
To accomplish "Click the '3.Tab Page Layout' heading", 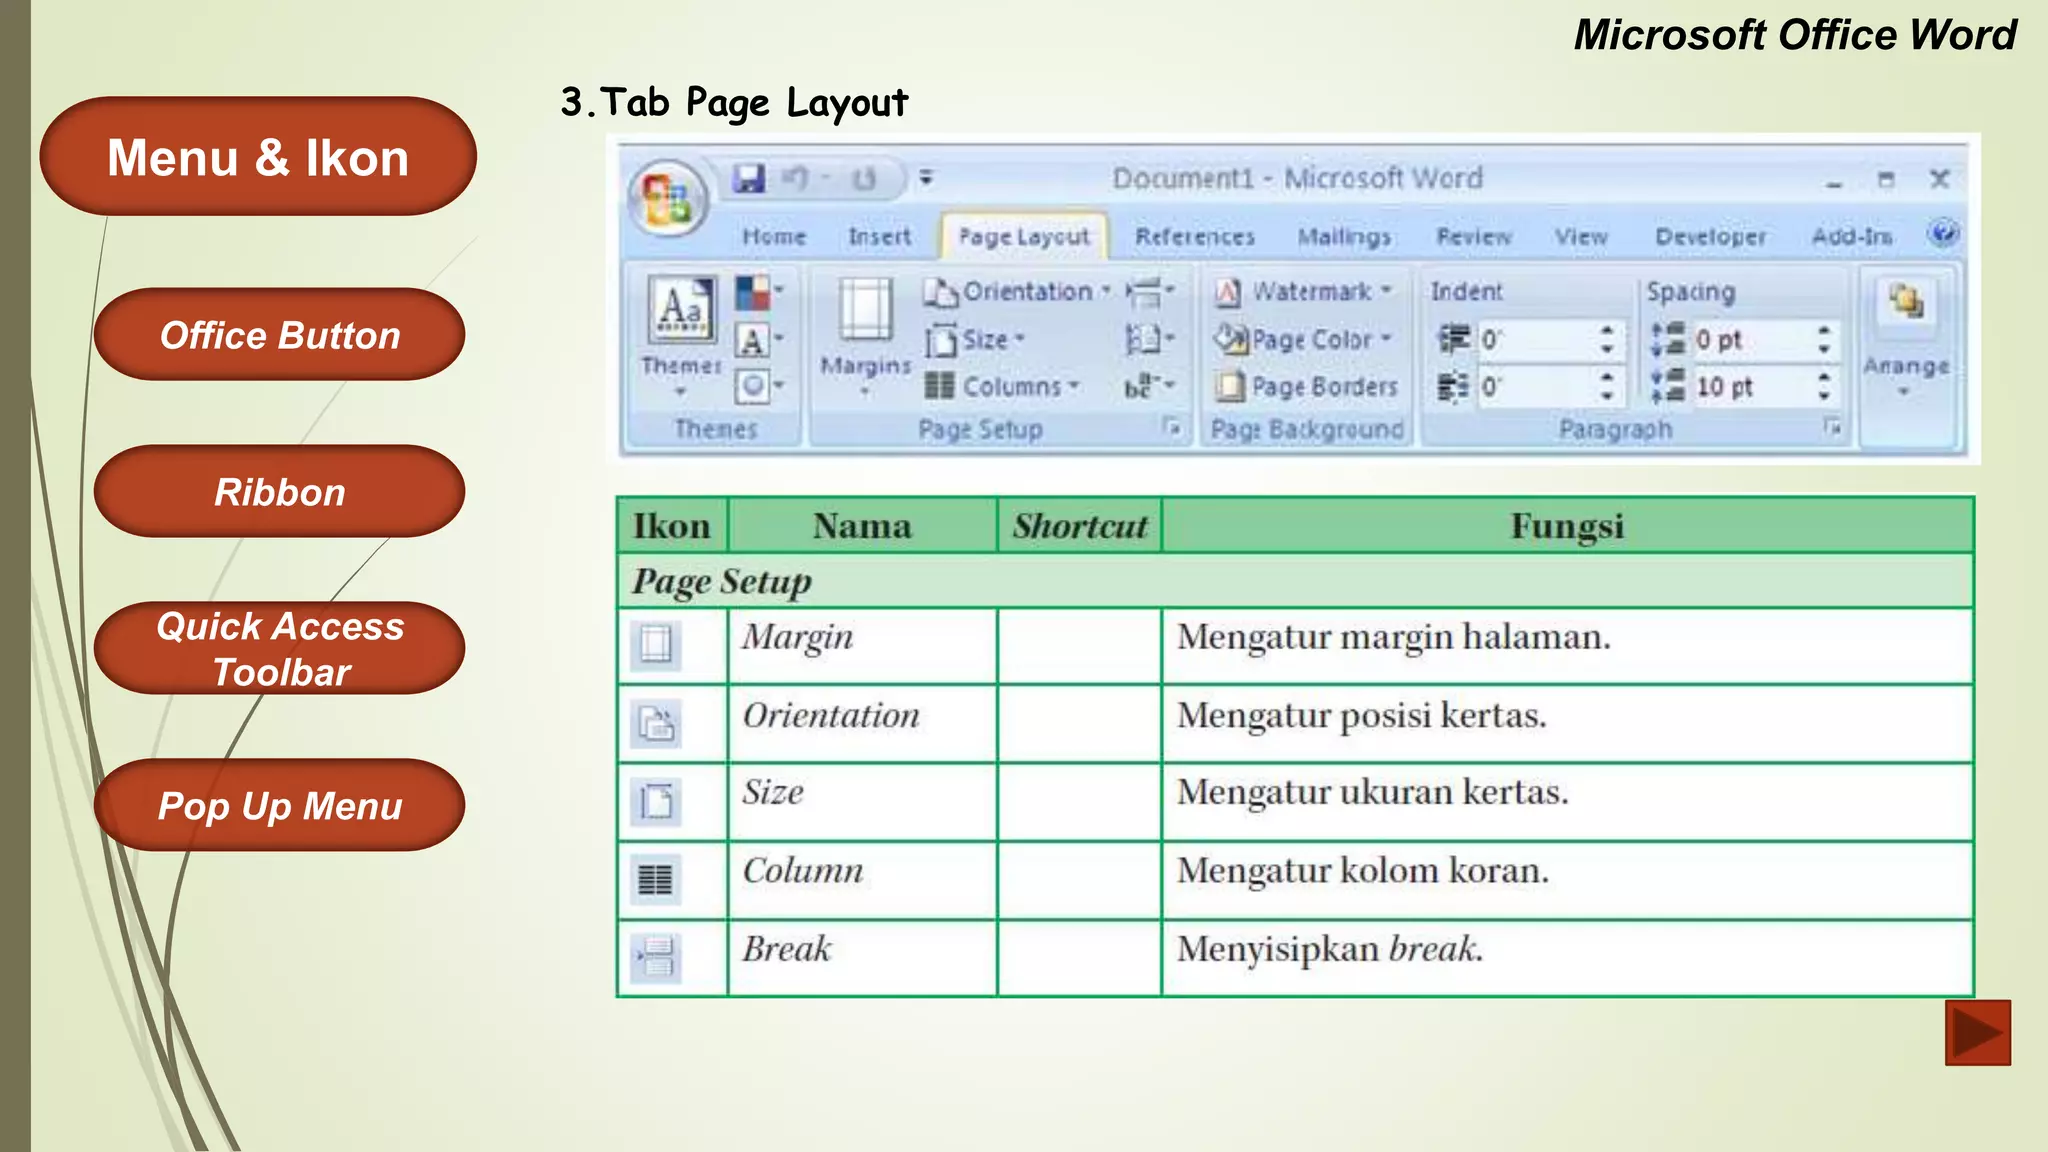I will click(x=734, y=102).
